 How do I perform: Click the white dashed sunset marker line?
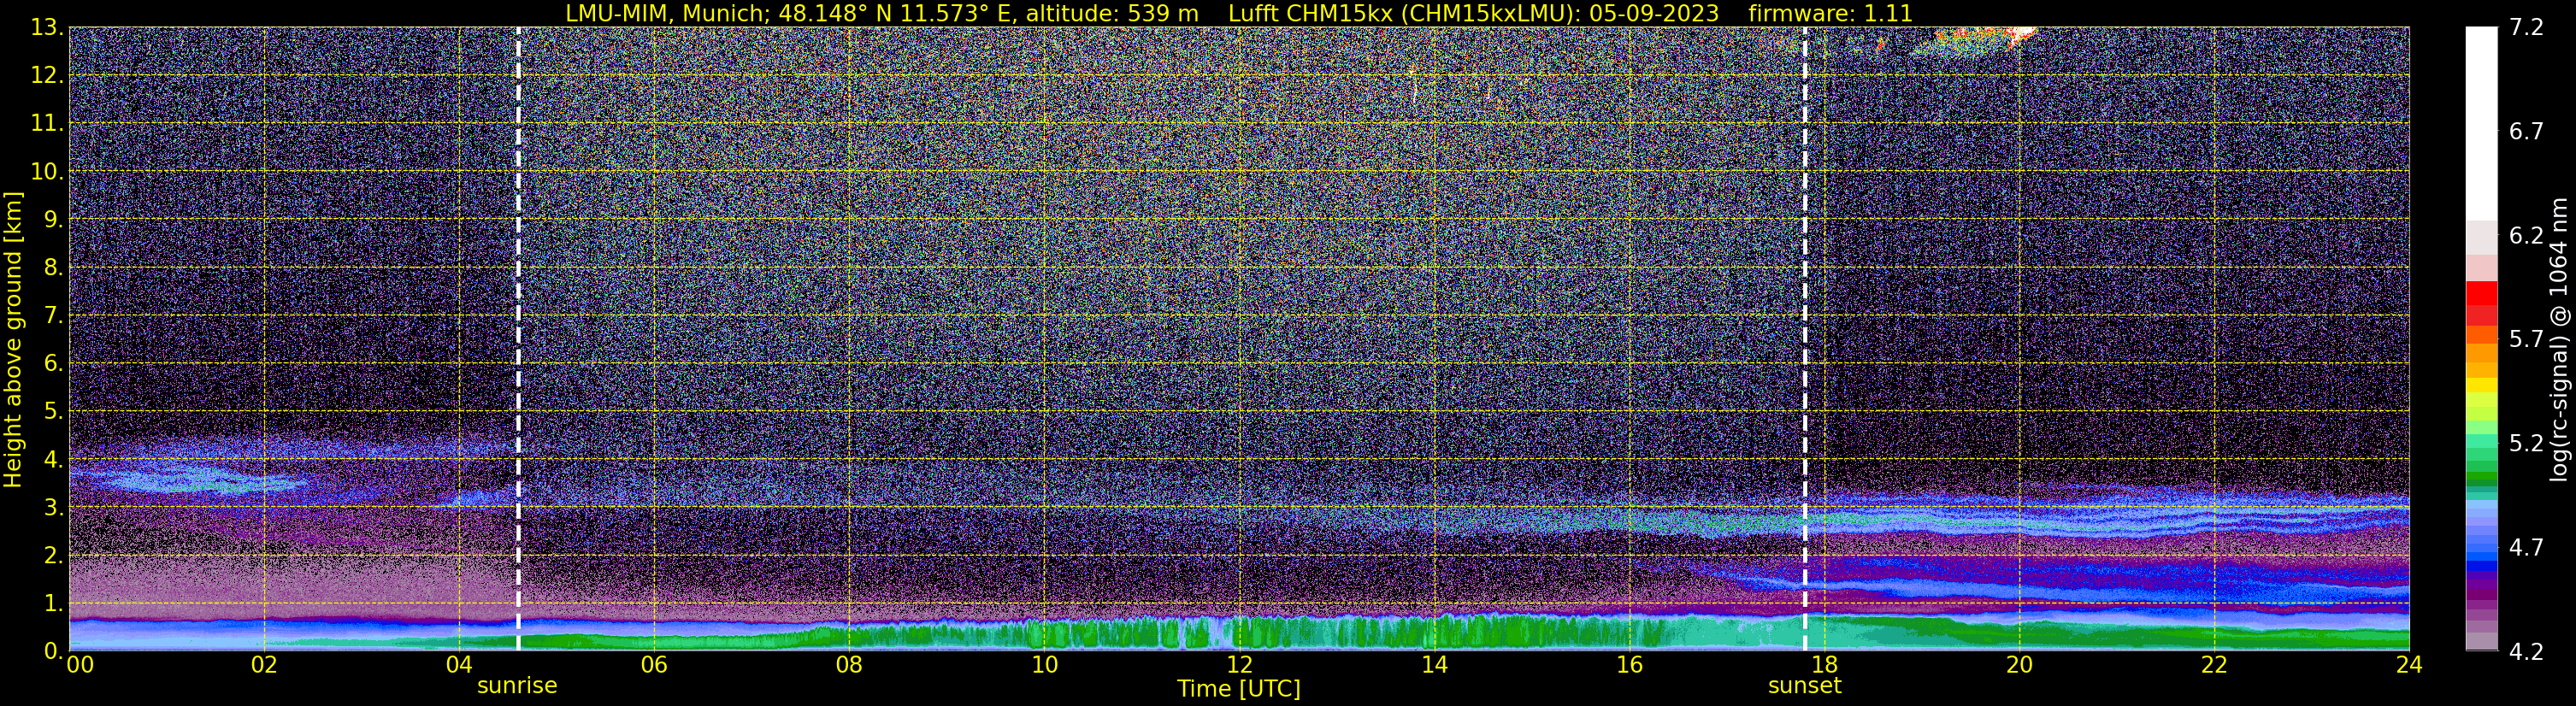(1805, 339)
